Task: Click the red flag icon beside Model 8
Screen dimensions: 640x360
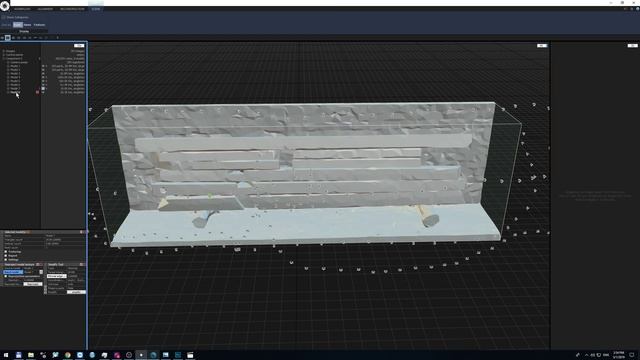Action: point(38,92)
